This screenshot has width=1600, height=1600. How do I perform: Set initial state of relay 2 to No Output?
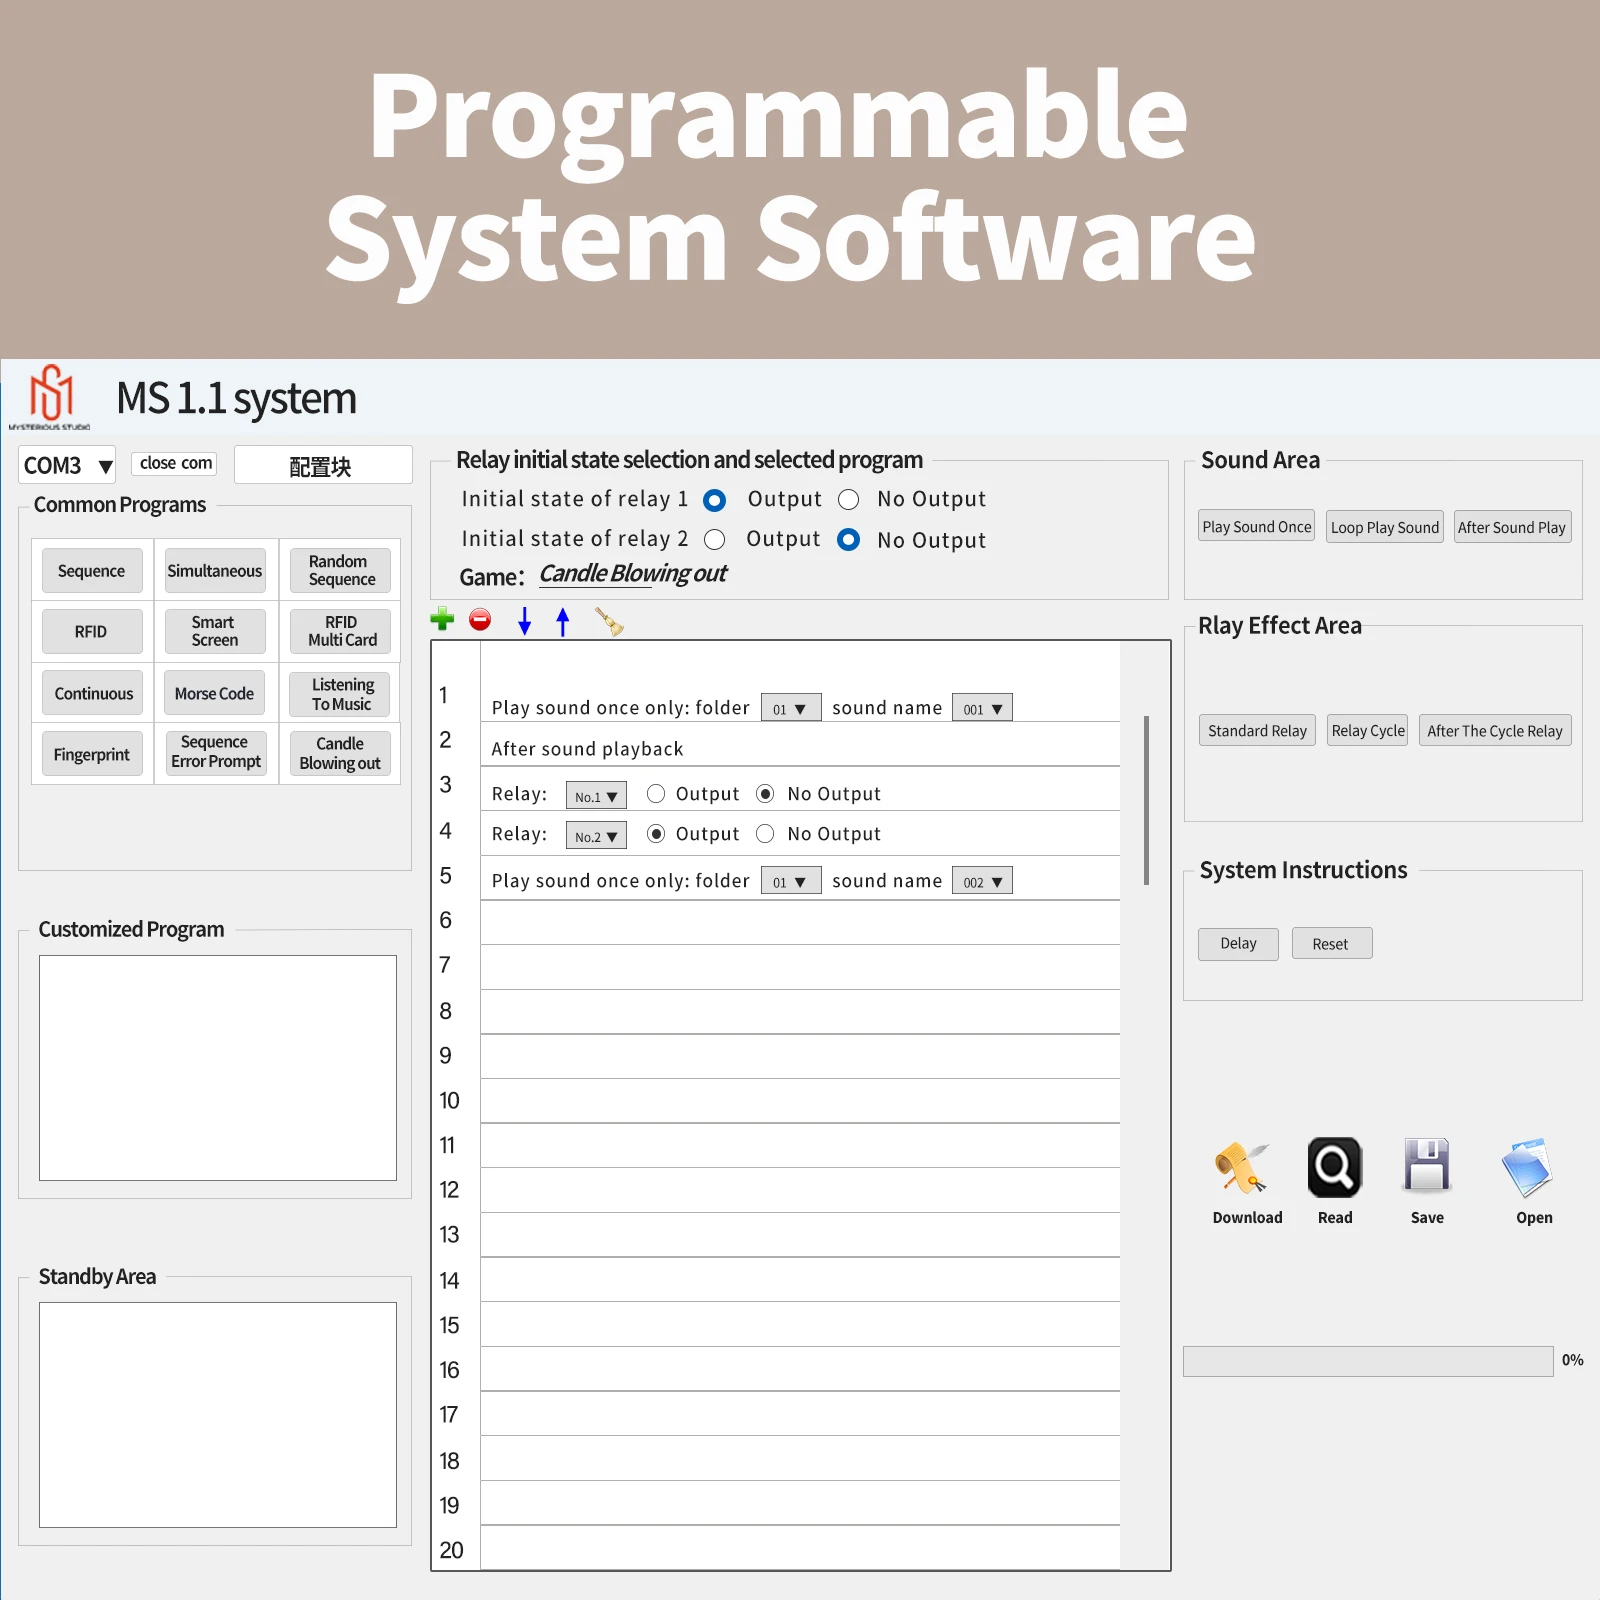tap(849, 540)
